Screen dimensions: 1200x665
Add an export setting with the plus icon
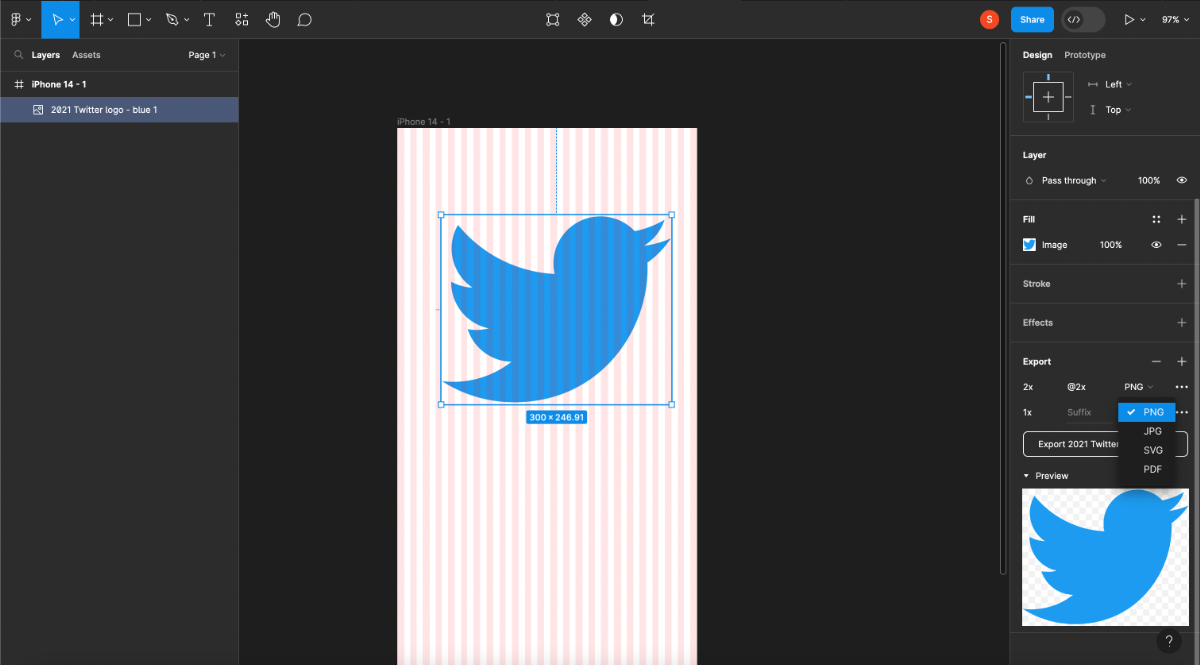[1182, 362]
